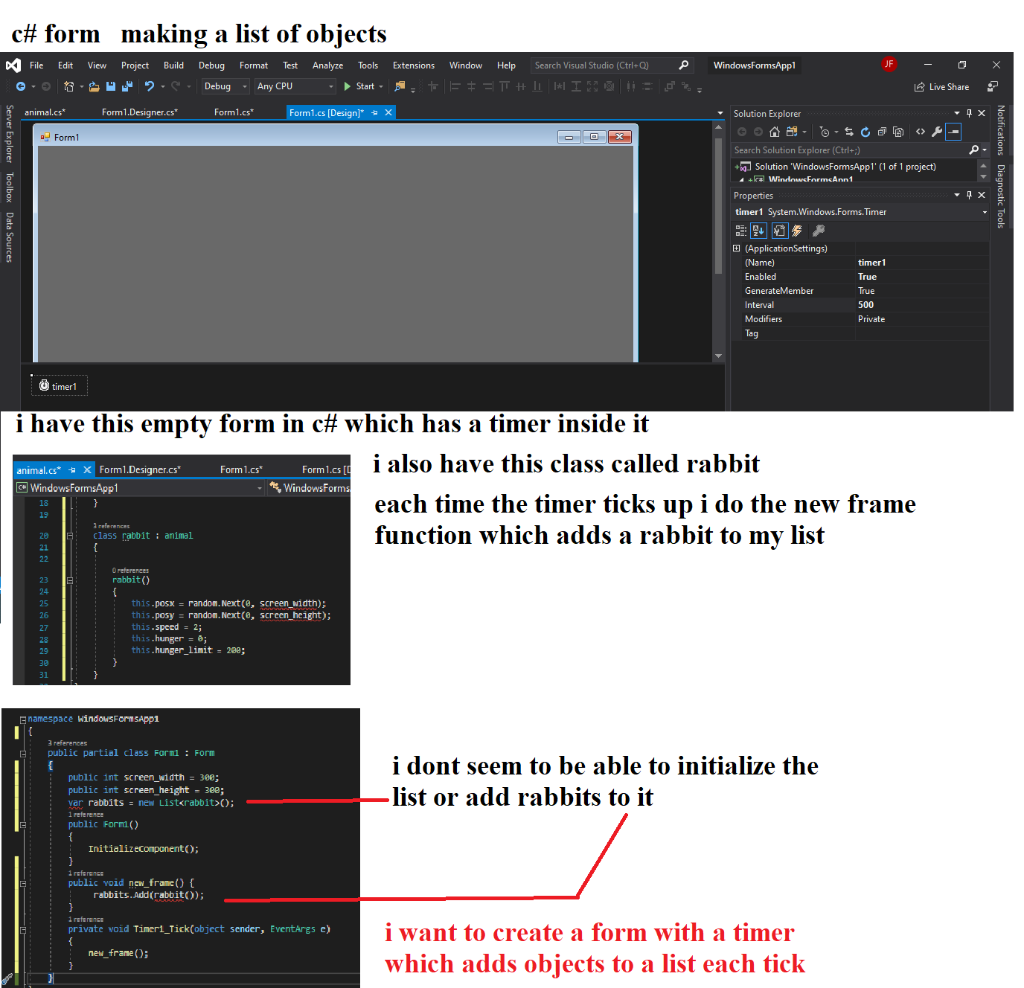
Task: Open the Live Share feature
Action: (x=950, y=87)
